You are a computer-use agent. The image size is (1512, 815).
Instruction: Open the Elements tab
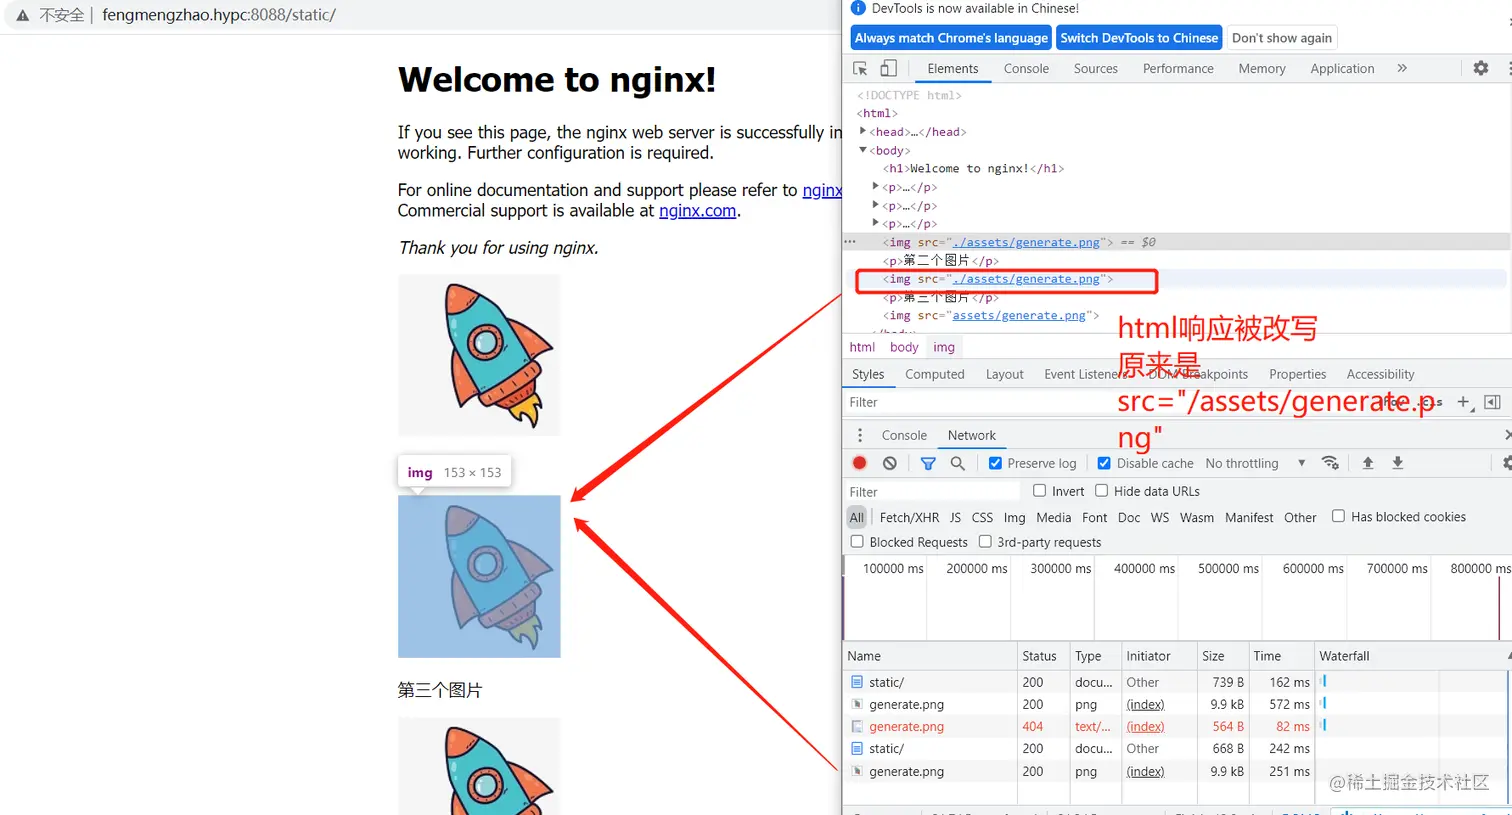pyautogui.click(x=952, y=68)
